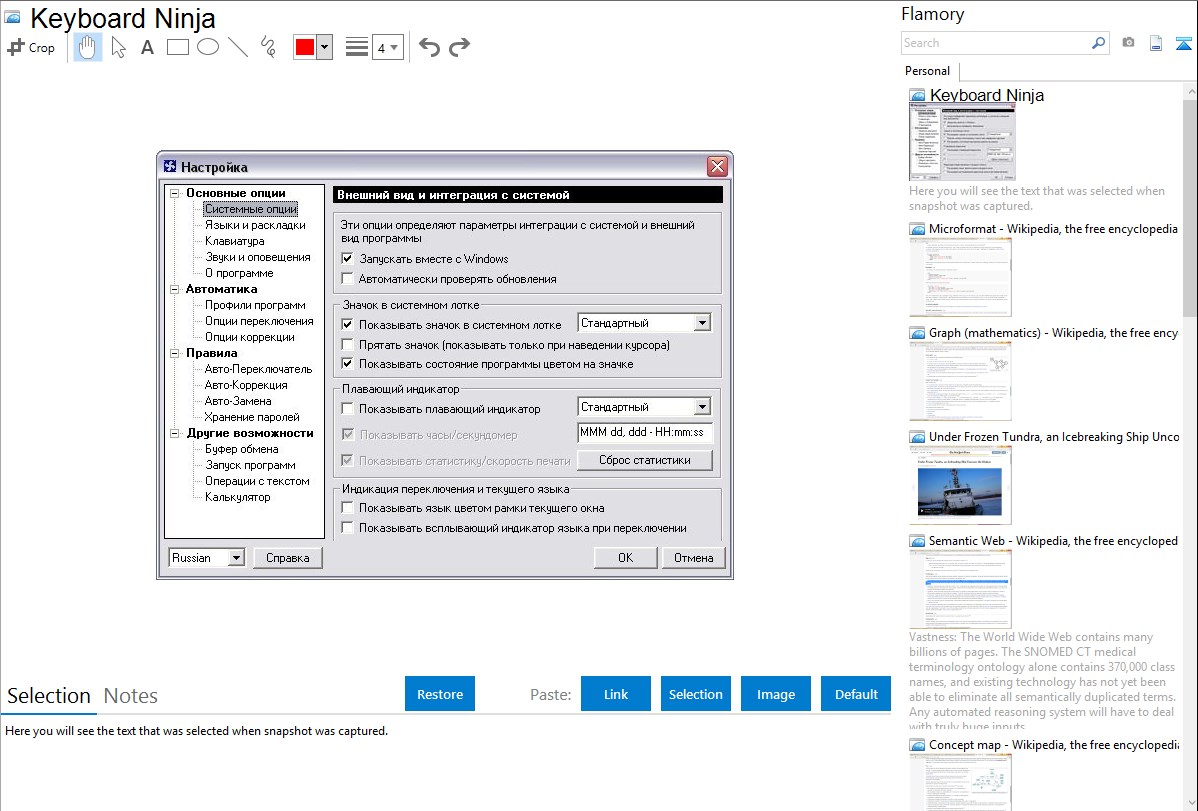Viewport: 1198px width, 811px height.
Task: Collapse the 'Основные опции' tree node
Action: click(x=174, y=193)
